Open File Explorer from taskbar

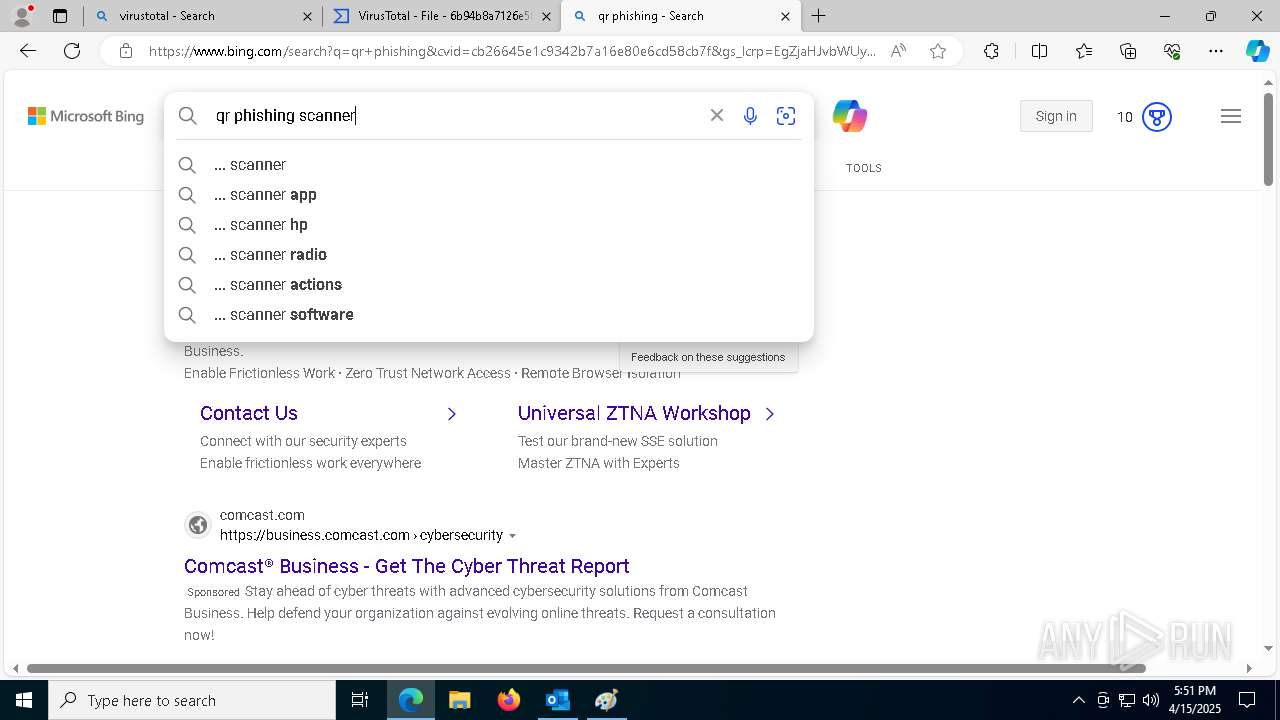[459, 700]
